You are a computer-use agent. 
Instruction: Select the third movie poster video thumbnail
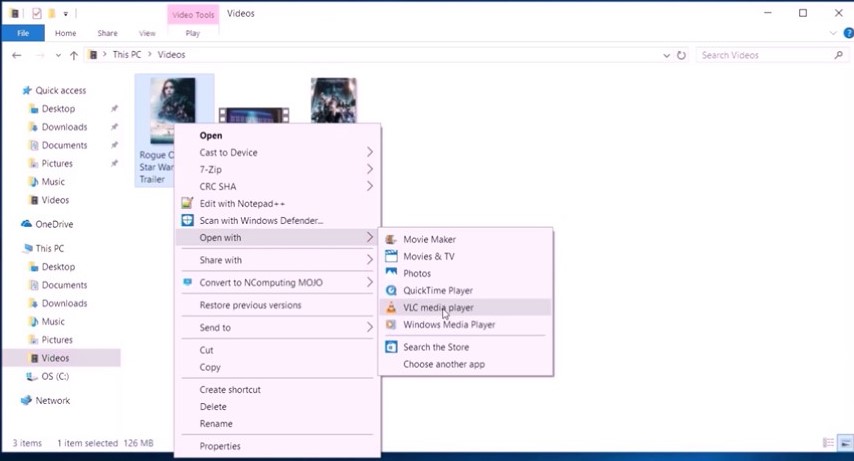[x=334, y=100]
